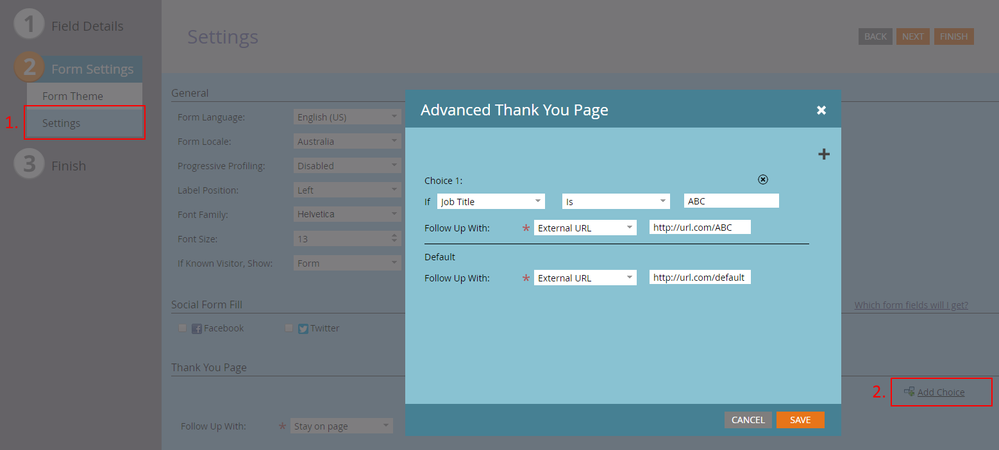Click the orange SAVE button
This screenshot has height=450, width=999.
click(x=800, y=420)
